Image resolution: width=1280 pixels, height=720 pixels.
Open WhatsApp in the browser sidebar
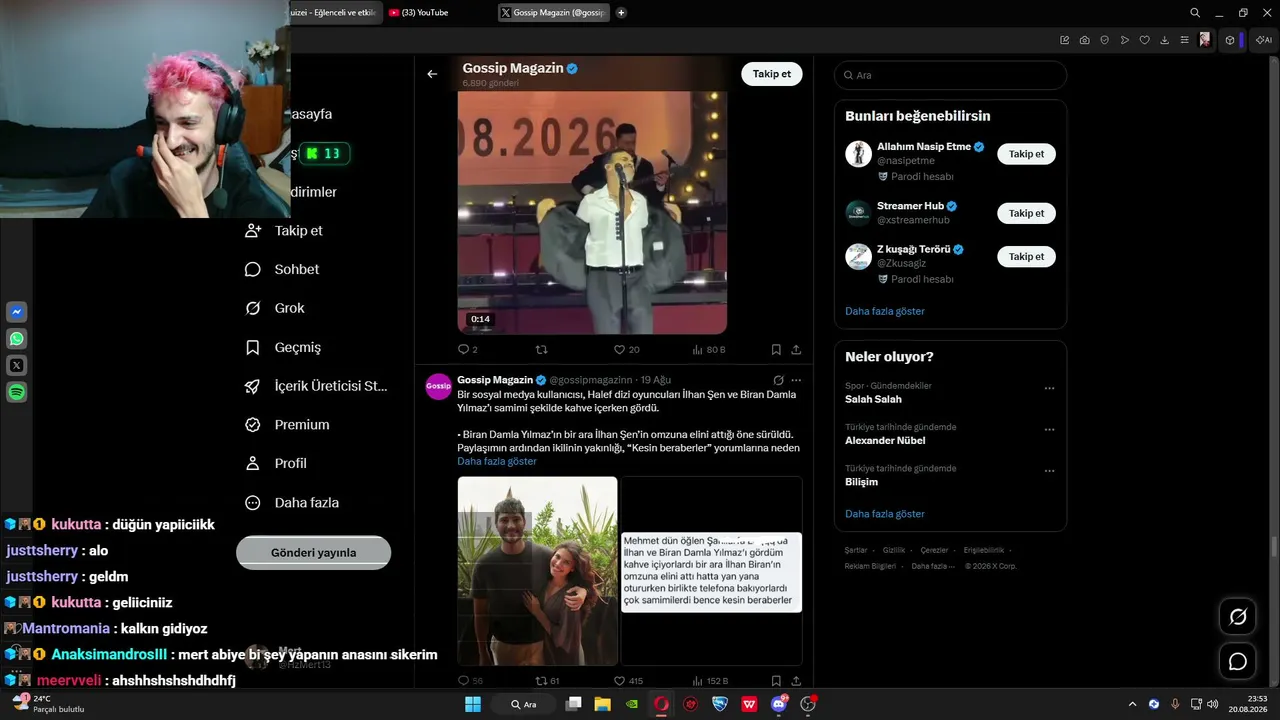point(17,339)
